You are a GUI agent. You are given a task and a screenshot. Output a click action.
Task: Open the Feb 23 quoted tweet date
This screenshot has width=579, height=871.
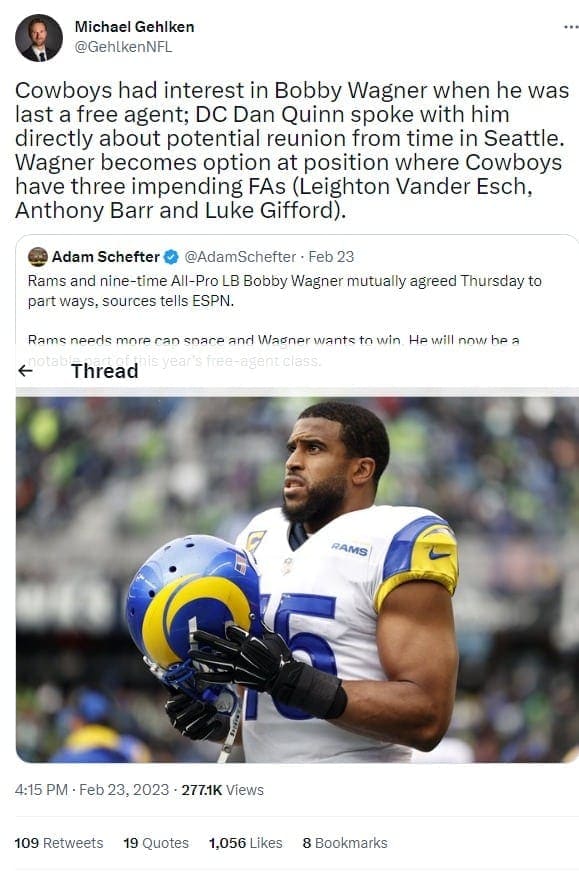331,257
